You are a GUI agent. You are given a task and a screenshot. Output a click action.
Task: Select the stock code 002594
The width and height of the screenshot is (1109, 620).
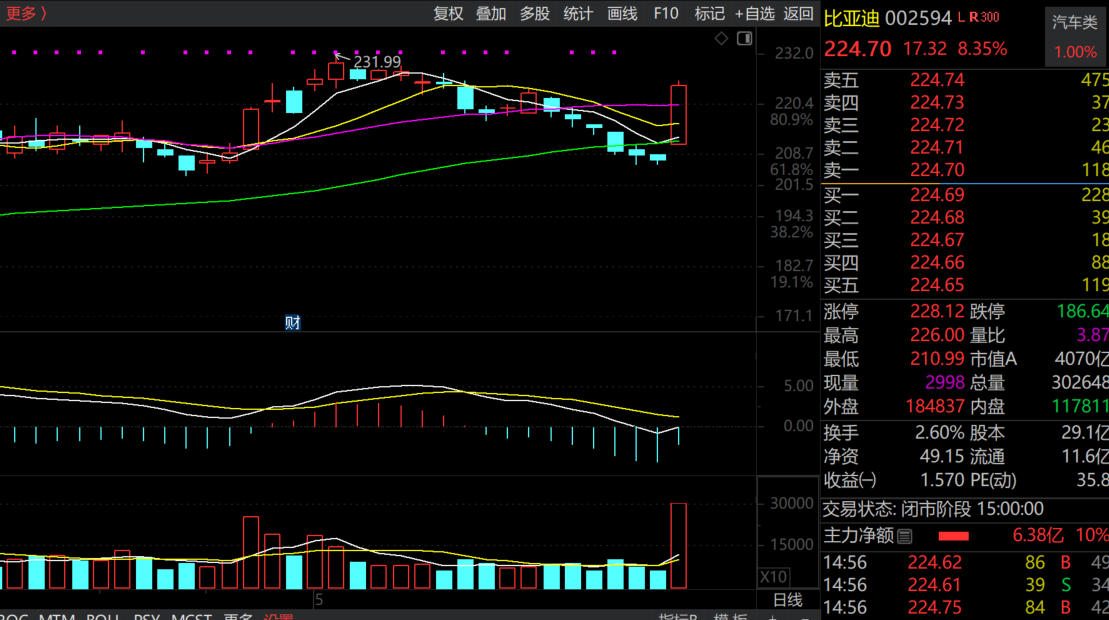point(918,18)
